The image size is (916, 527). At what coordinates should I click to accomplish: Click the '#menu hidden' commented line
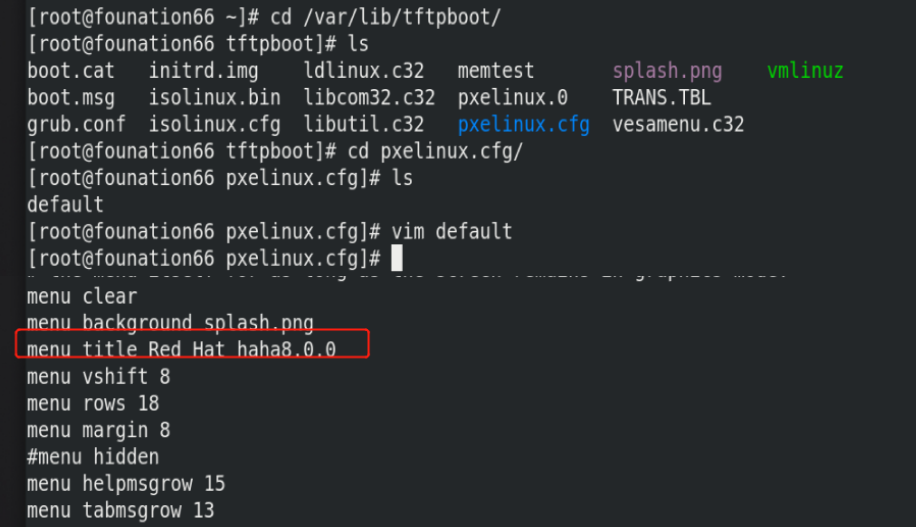(92, 456)
